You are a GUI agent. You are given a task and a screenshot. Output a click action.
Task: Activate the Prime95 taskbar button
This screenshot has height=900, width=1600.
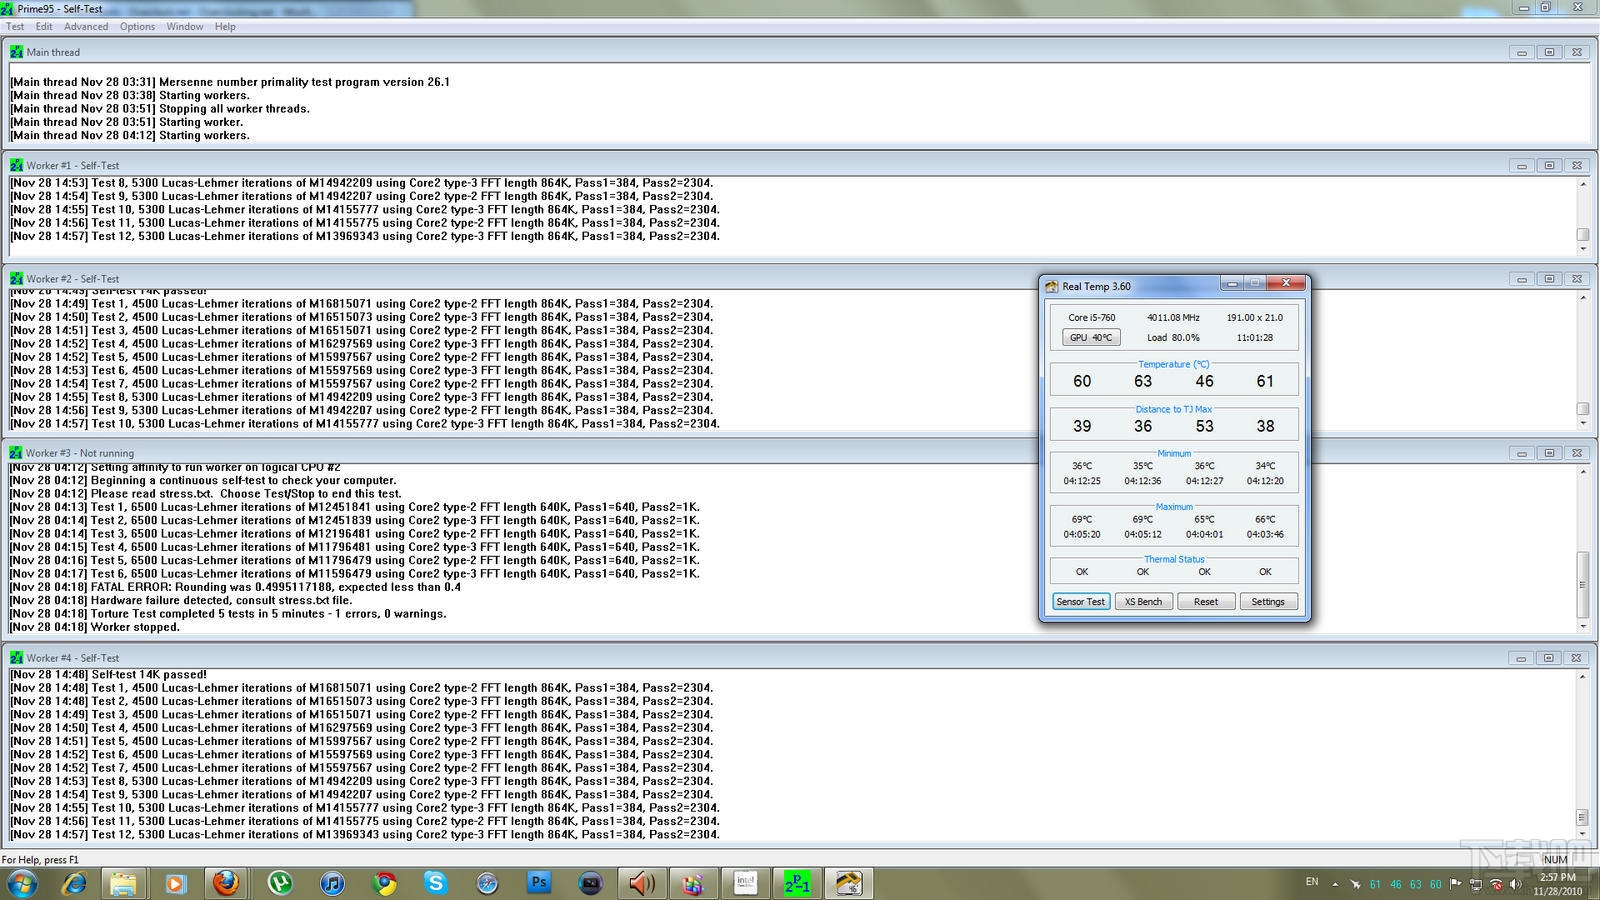(797, 883)
